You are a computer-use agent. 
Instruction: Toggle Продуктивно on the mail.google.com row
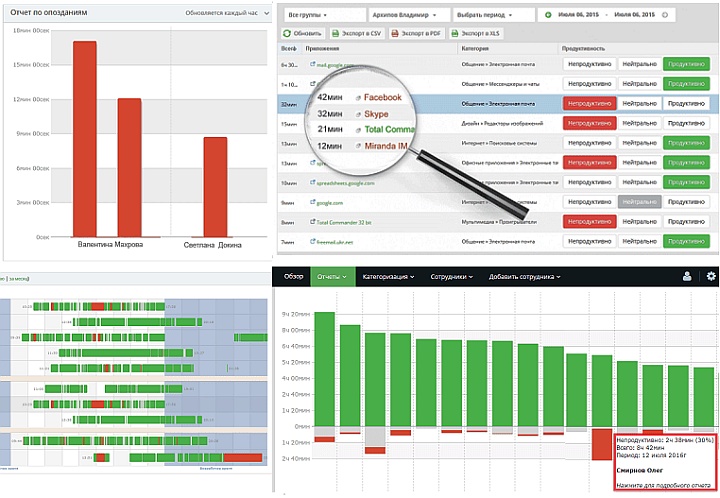[x=686, y=64]
